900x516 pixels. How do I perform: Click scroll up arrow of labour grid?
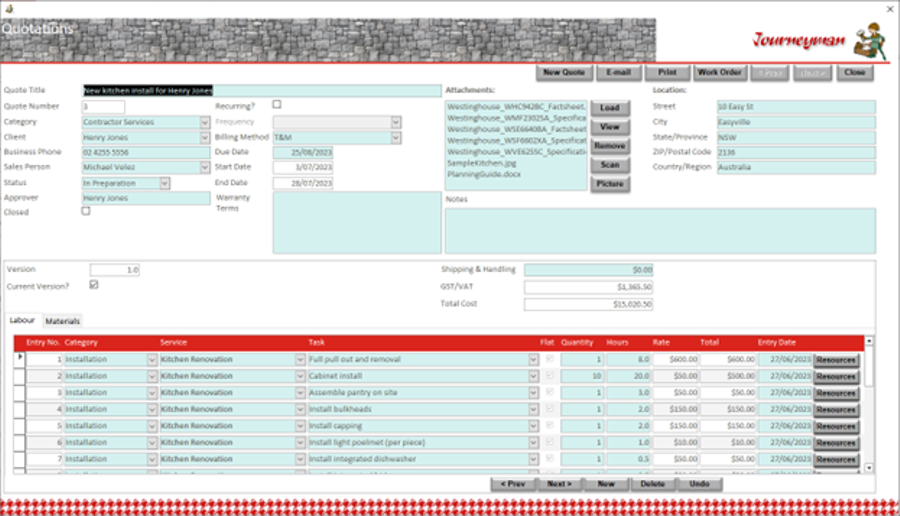(x=869, y=341)
